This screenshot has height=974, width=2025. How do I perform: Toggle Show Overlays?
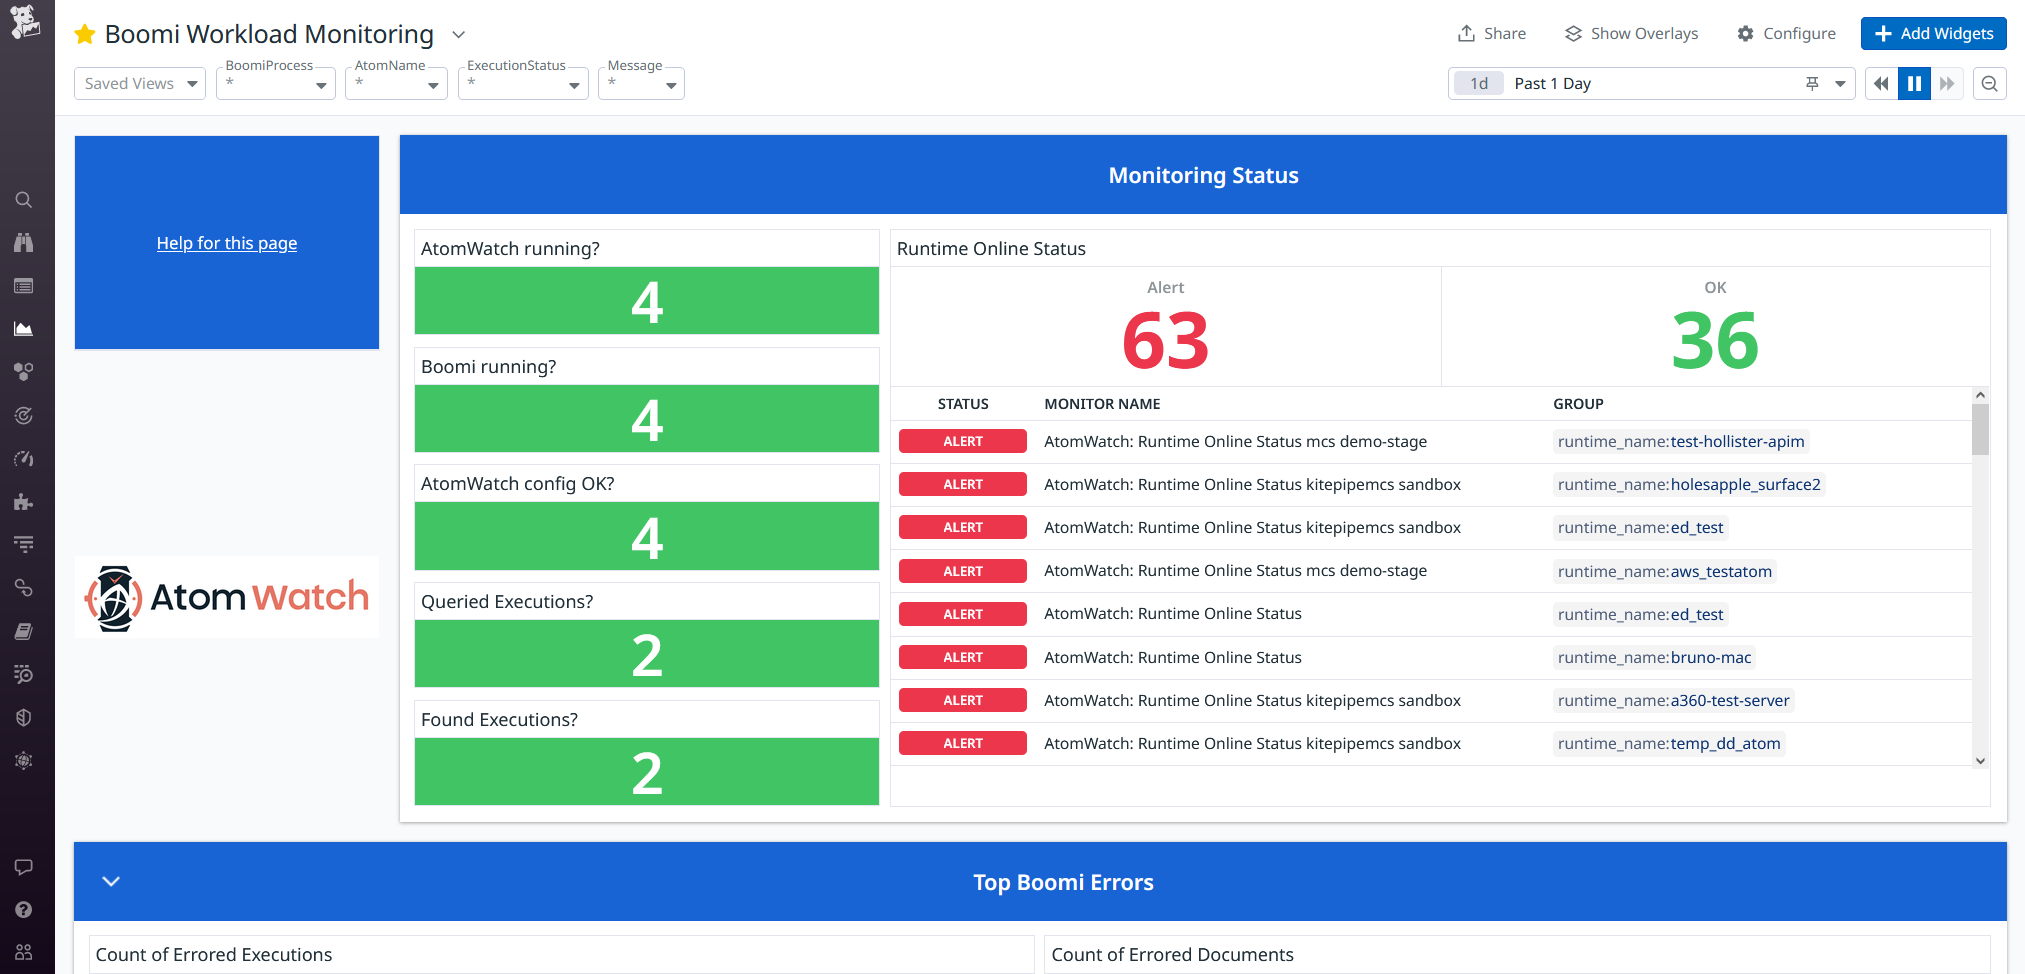[x=1630, y=33]
